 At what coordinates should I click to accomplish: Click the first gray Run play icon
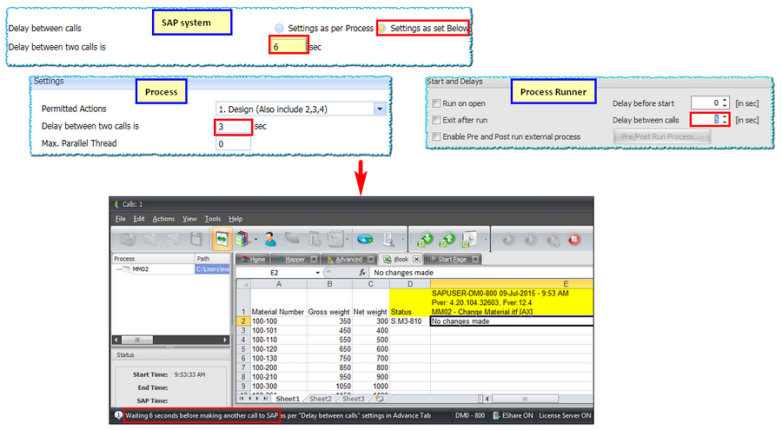(x=509, y=239)
